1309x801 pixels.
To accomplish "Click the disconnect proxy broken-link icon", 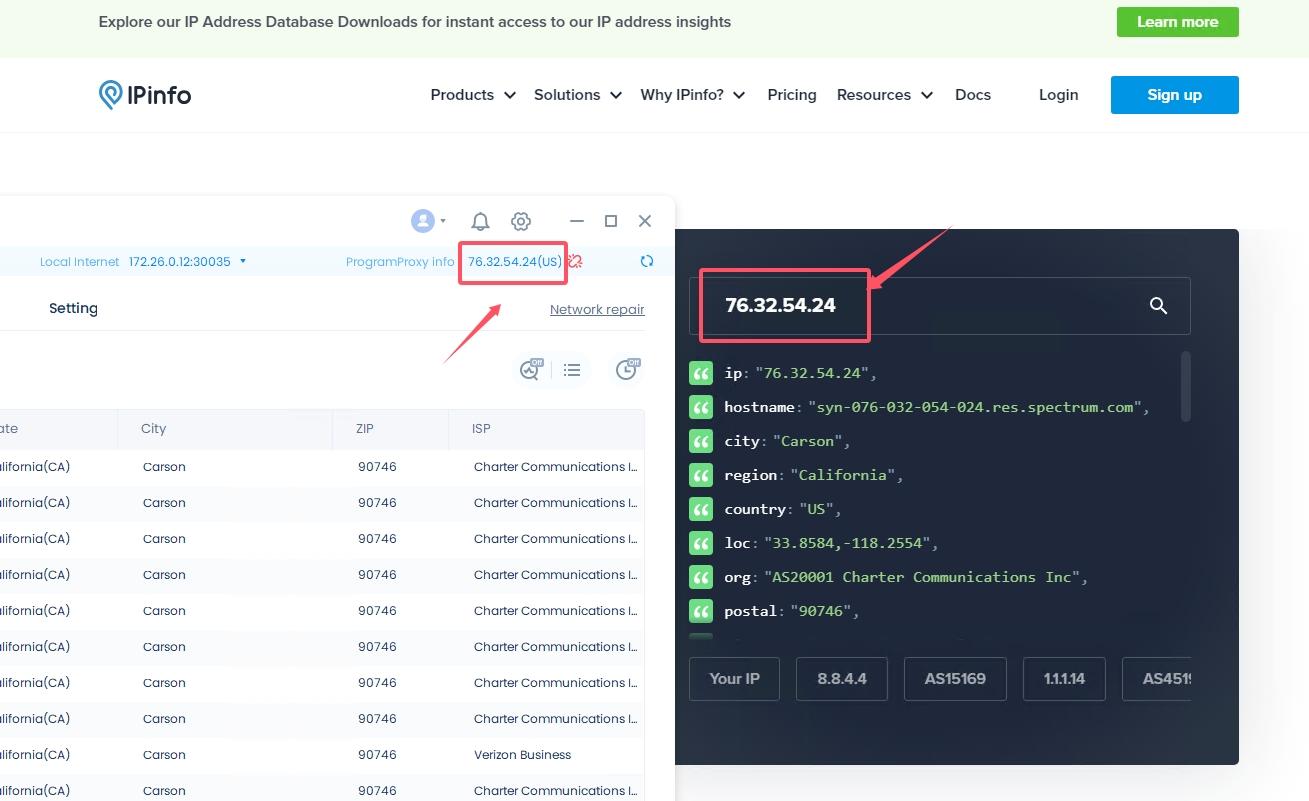I will pos(575,261).
